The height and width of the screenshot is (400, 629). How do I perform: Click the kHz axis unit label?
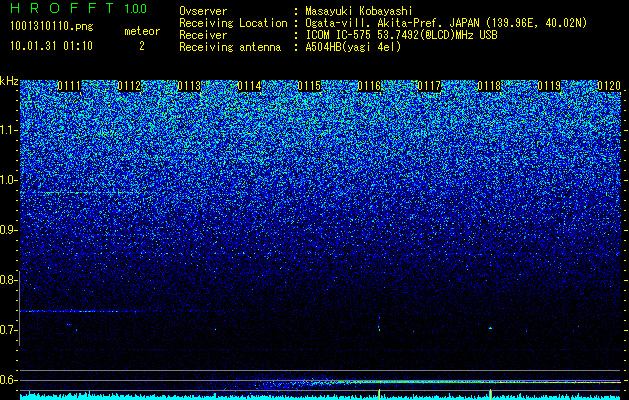(x=9, y=81)
